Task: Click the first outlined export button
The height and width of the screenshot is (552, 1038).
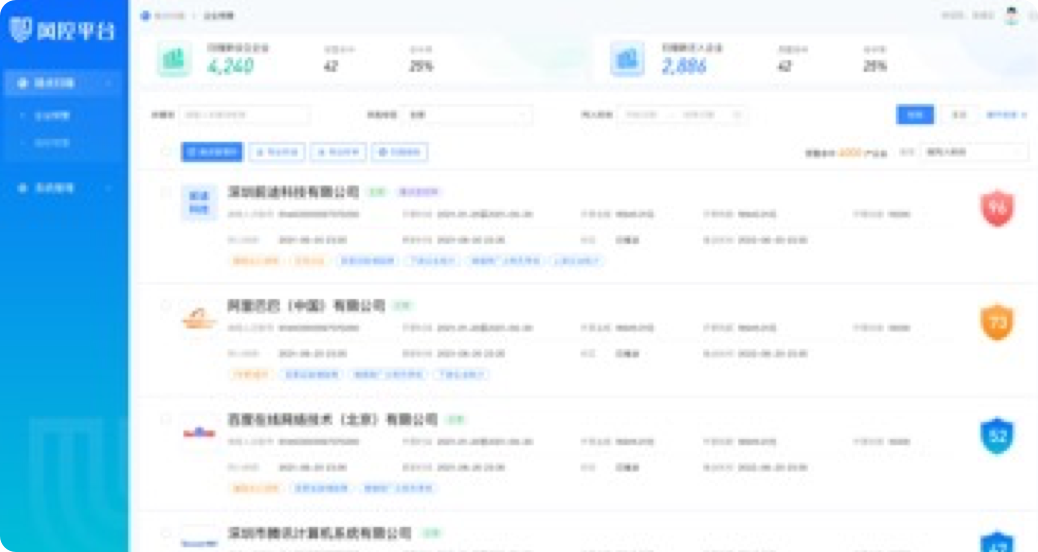Action: pos(277,152)
